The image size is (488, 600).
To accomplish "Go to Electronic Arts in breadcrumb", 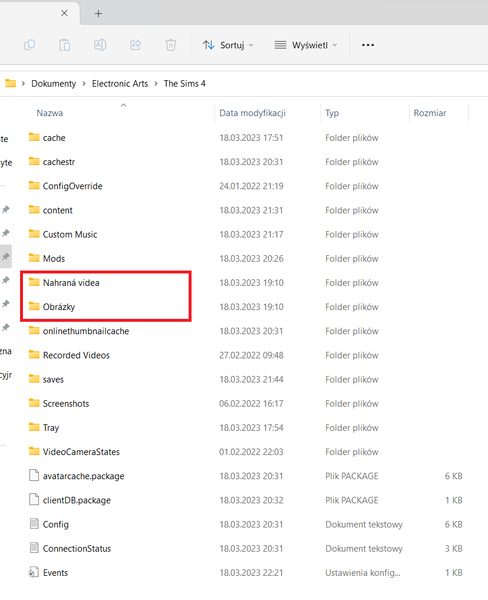I will 120,83.
